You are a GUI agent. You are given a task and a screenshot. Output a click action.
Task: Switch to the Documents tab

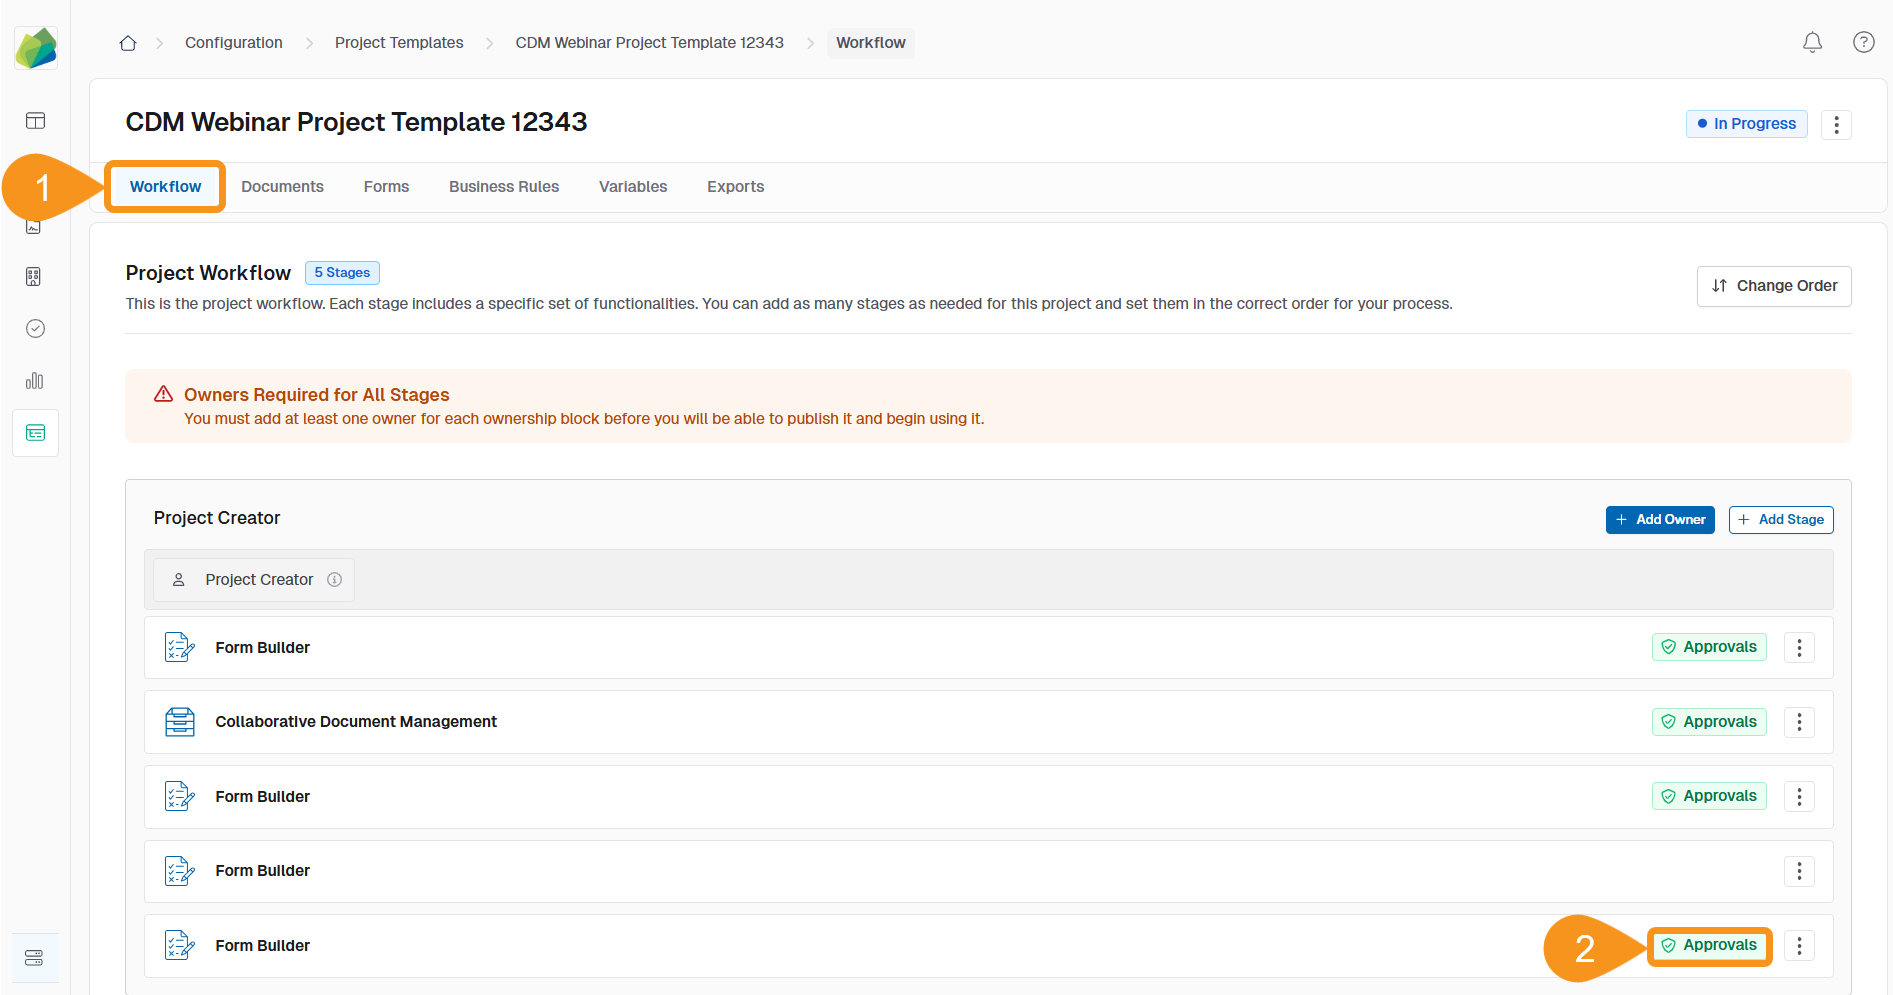(x=282, y=186)
